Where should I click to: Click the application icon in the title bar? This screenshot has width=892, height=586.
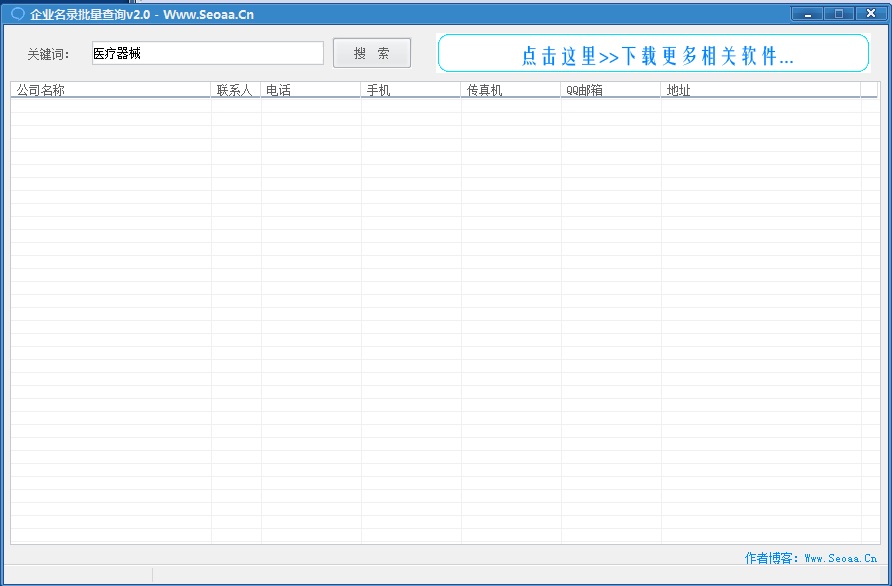18,13
